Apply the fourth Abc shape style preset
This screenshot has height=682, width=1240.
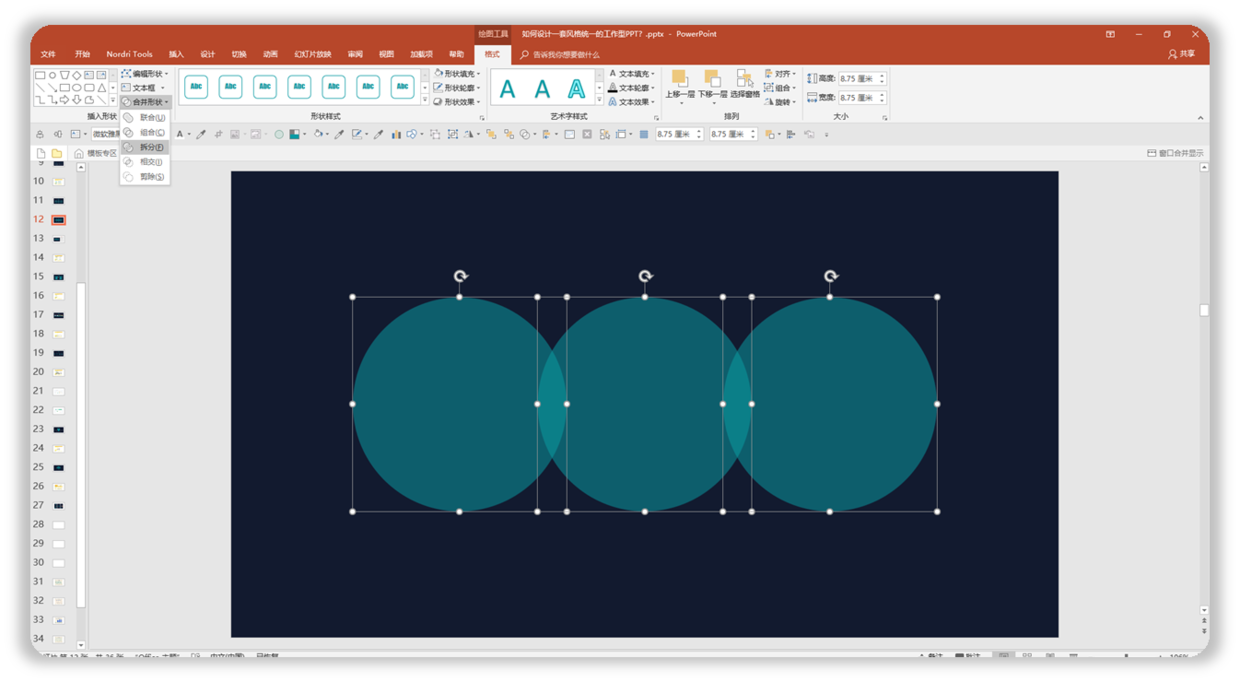[299, 87]
